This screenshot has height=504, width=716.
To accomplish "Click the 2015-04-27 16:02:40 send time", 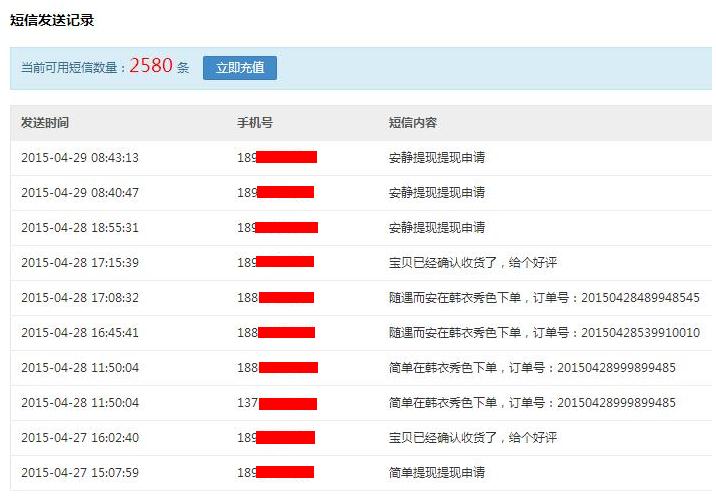I will (x=80, y=438).
